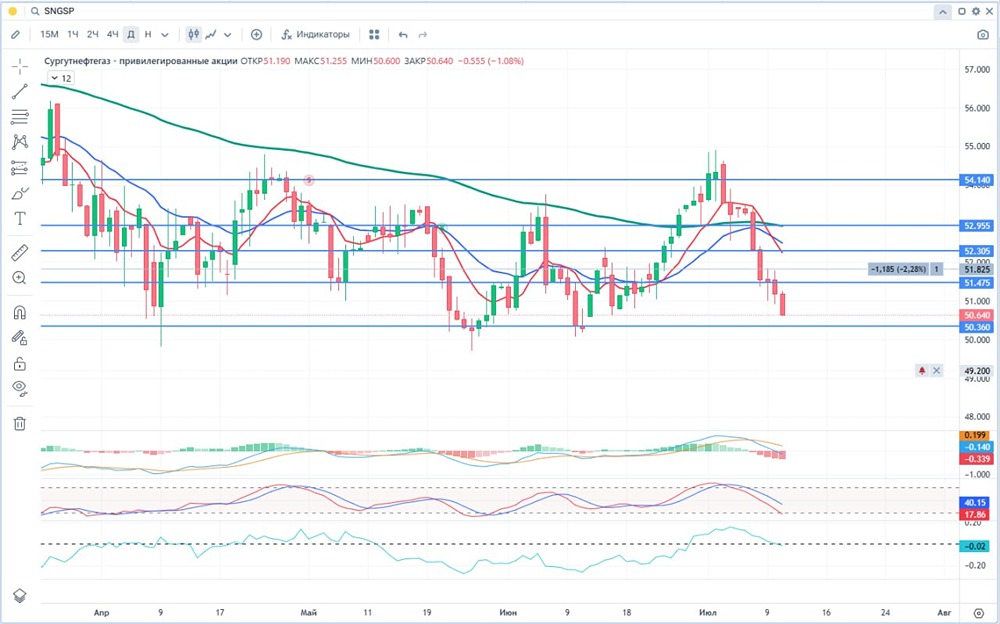Viewport: 1000px width, 624px height.
Task: Add a symbol to compare with the plus icon
Action: (256, 34)
